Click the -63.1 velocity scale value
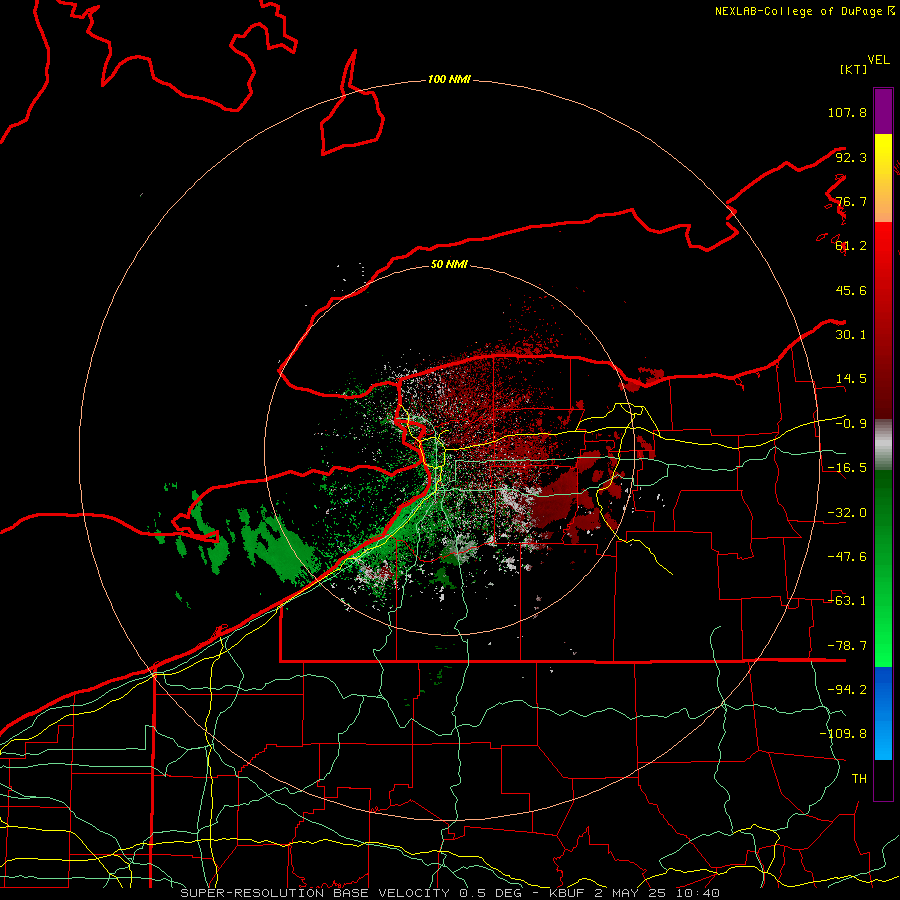Screen dimensions: 900x900 [x=847, y=601]
